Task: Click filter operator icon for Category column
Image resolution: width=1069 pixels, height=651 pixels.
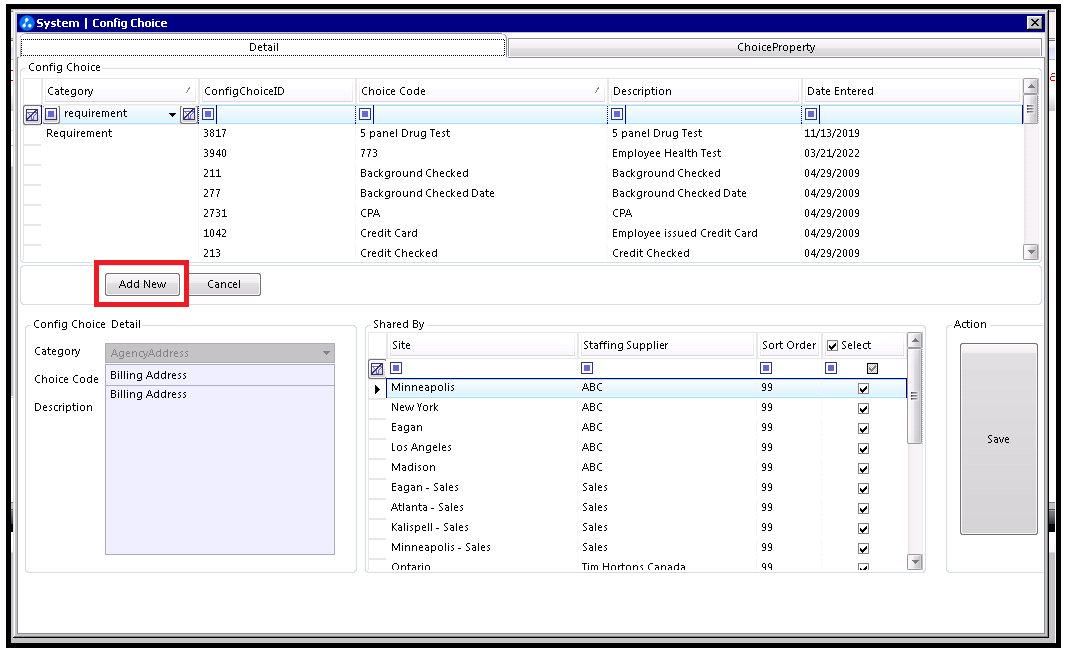Action: pyautogui.click(x=51, y=114)
